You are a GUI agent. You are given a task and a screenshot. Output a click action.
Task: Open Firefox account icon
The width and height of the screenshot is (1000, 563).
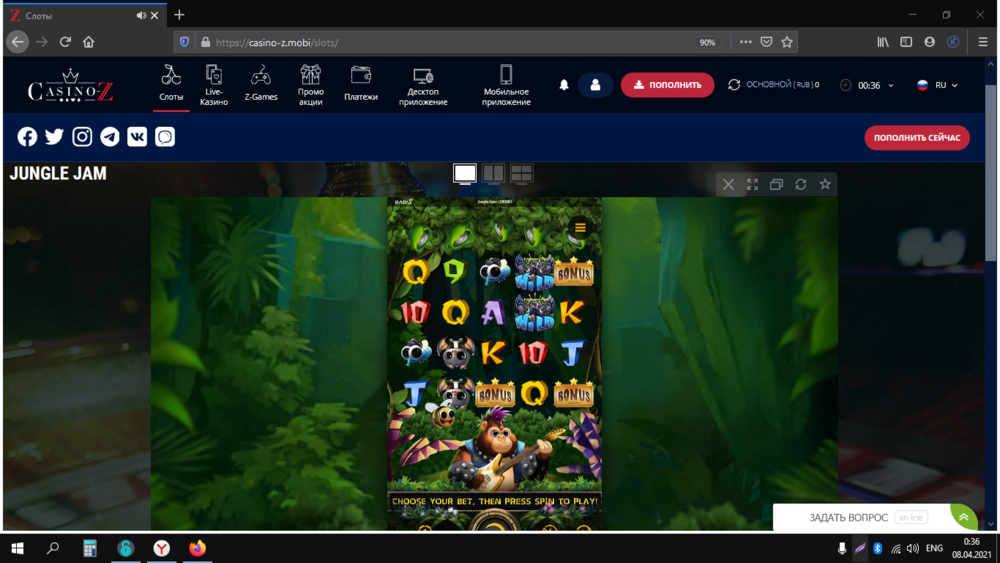click(x=929, y=42)
